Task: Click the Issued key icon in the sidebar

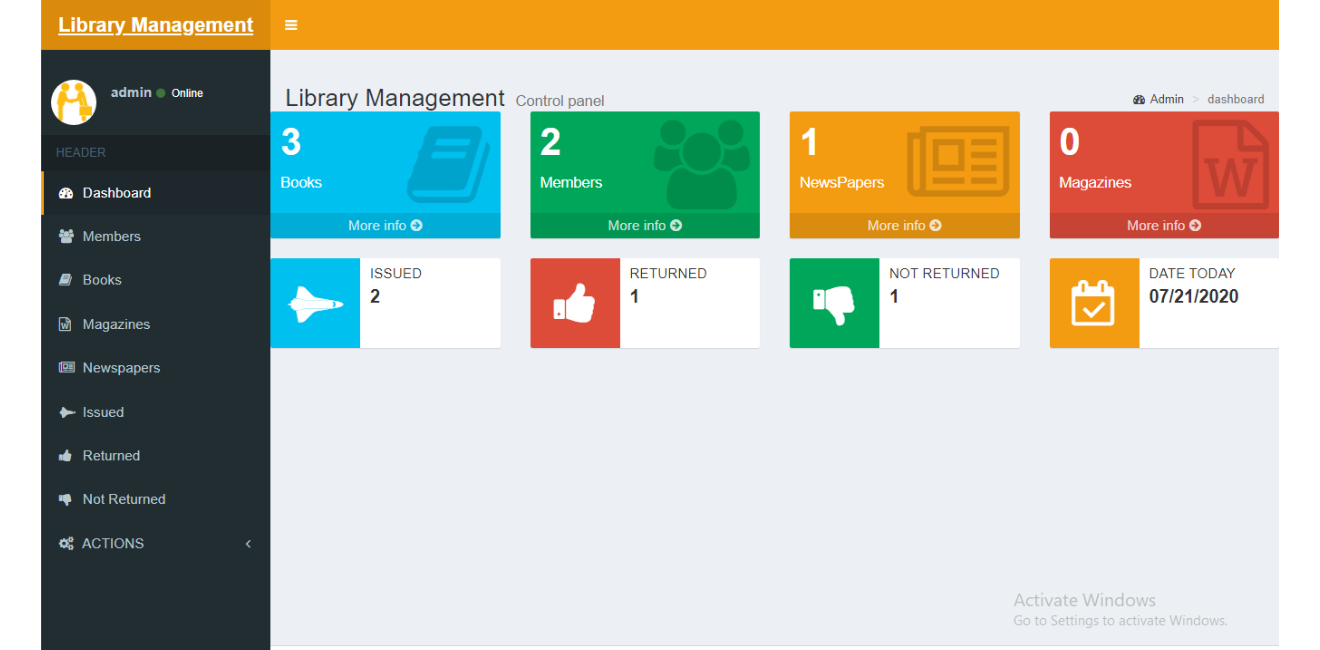Action: coord(66,412)
